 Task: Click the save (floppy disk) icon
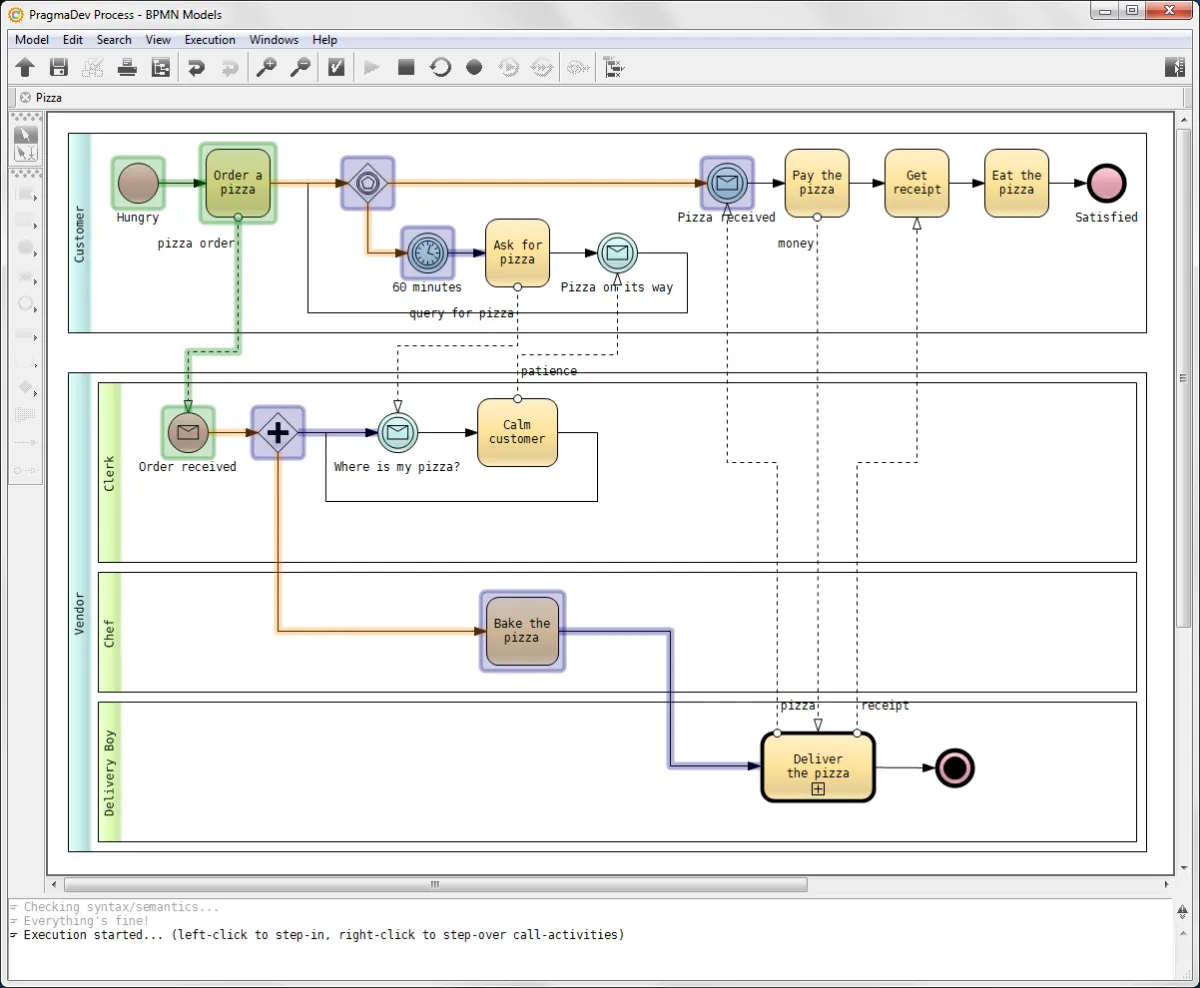59,68
